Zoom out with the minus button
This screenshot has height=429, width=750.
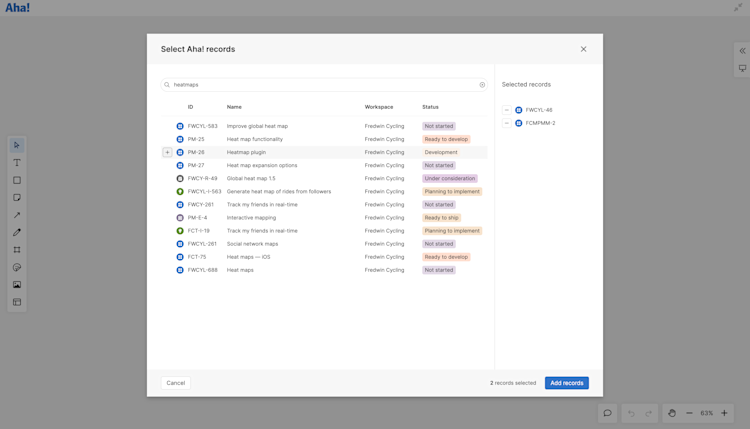click(x=689, y=413)
